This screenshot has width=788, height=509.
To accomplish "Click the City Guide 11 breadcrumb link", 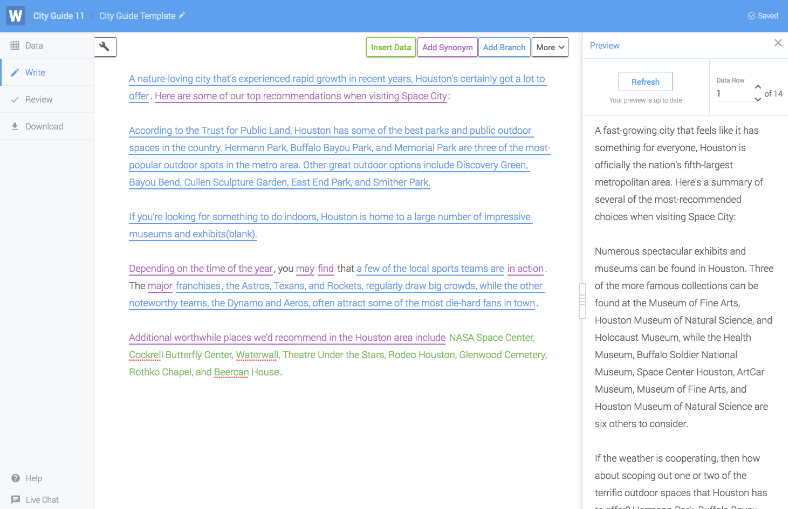I will click(58, 16).
